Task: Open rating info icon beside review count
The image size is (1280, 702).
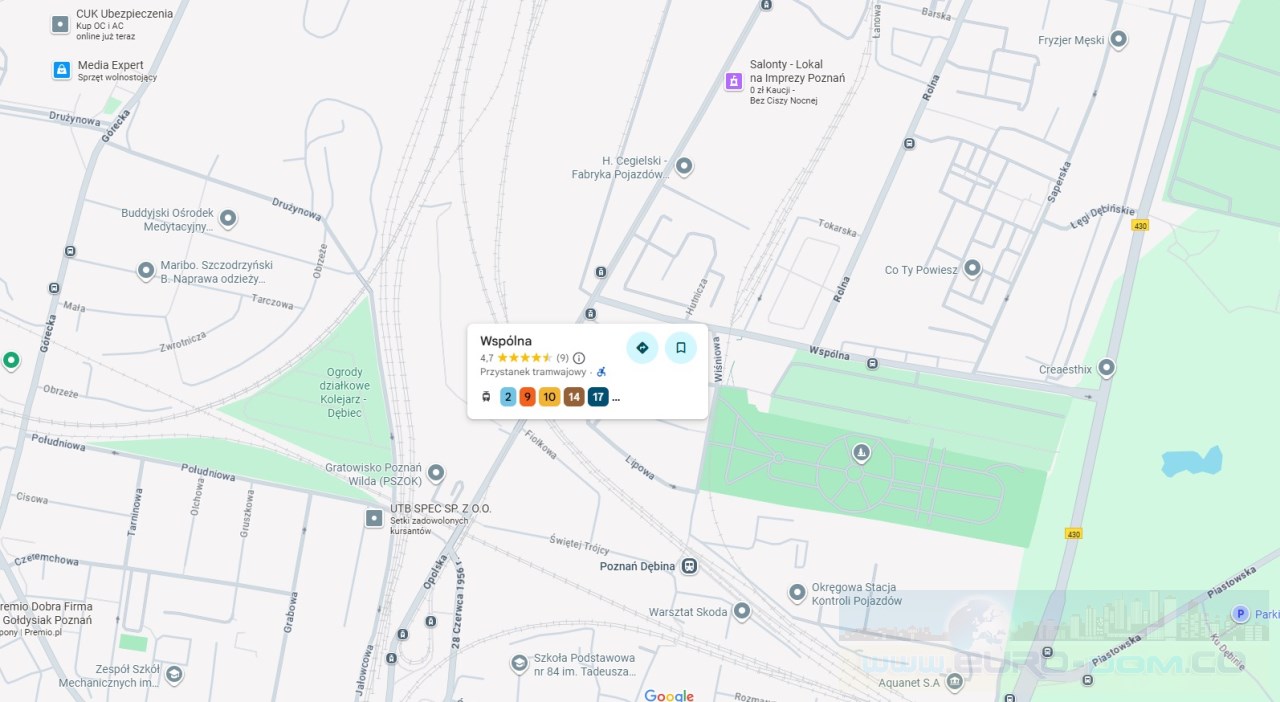Action: (x=579, y=358)
